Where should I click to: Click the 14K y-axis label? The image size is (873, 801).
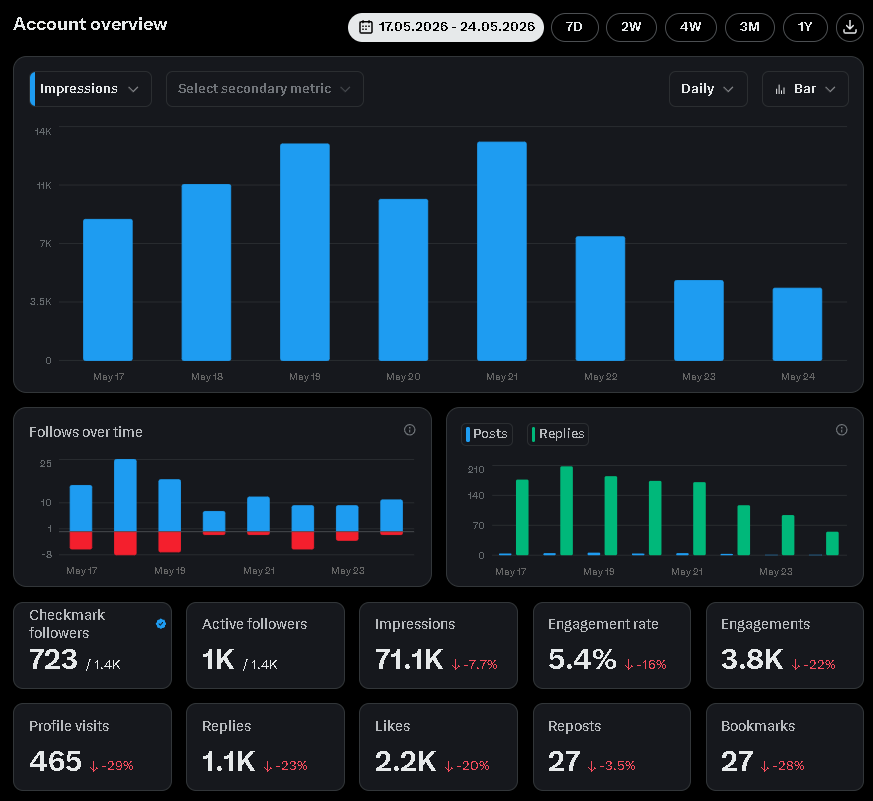43,131
